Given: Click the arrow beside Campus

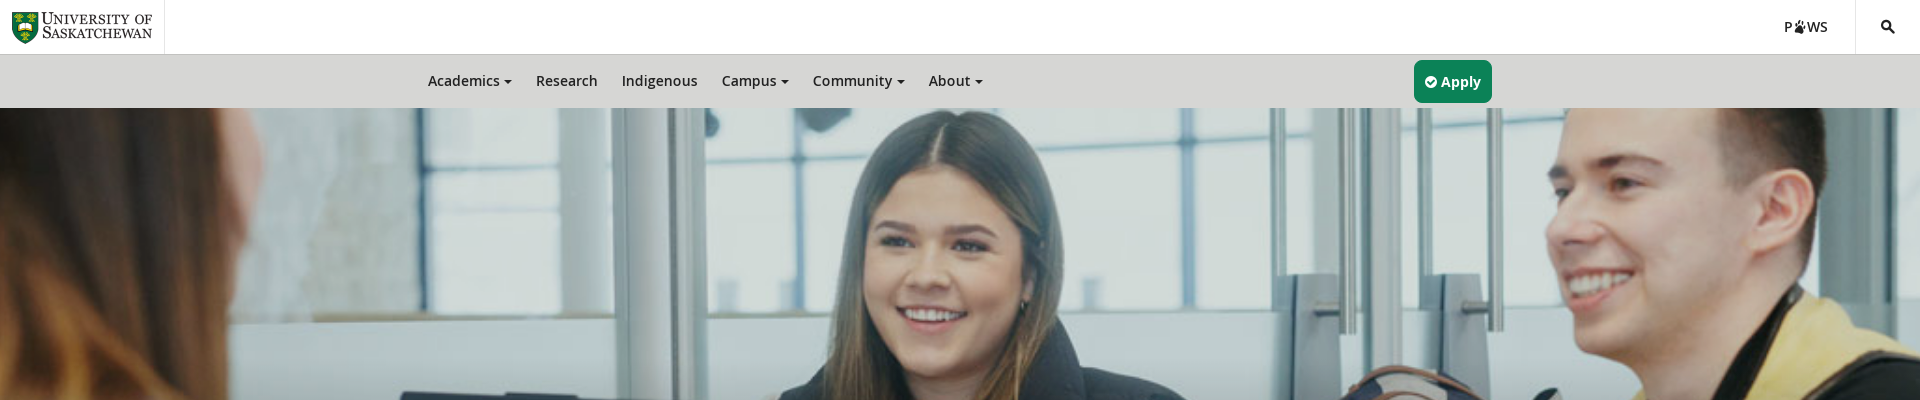Looking at the screenshot, I should tap(785, 82).
